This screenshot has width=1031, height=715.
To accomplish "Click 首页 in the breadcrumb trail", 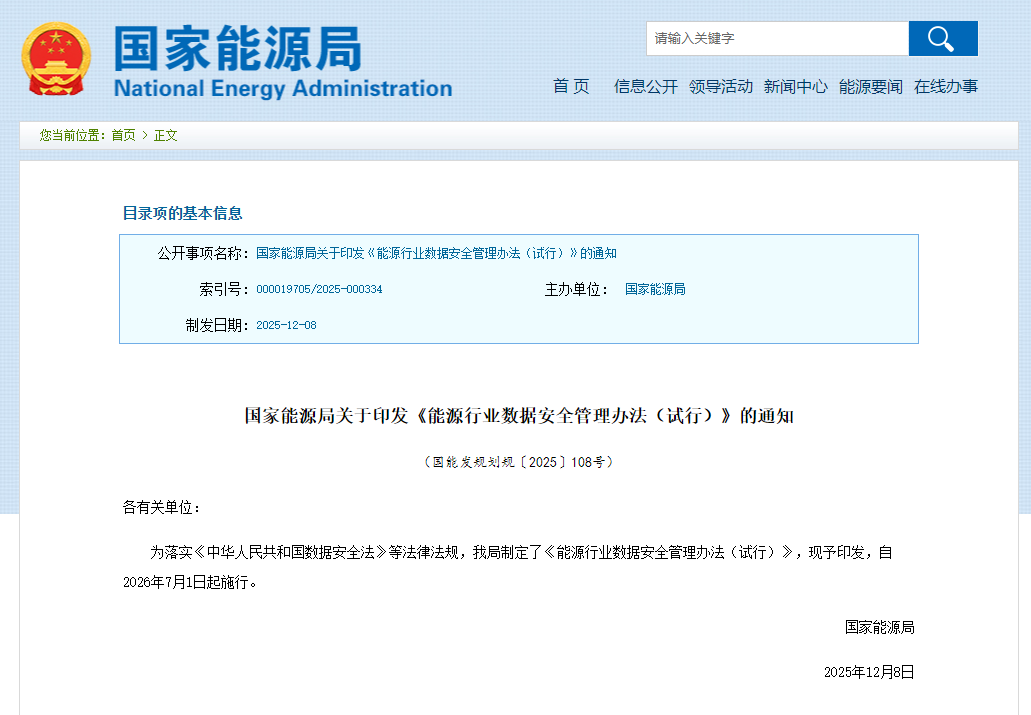I will click(123, 135).
